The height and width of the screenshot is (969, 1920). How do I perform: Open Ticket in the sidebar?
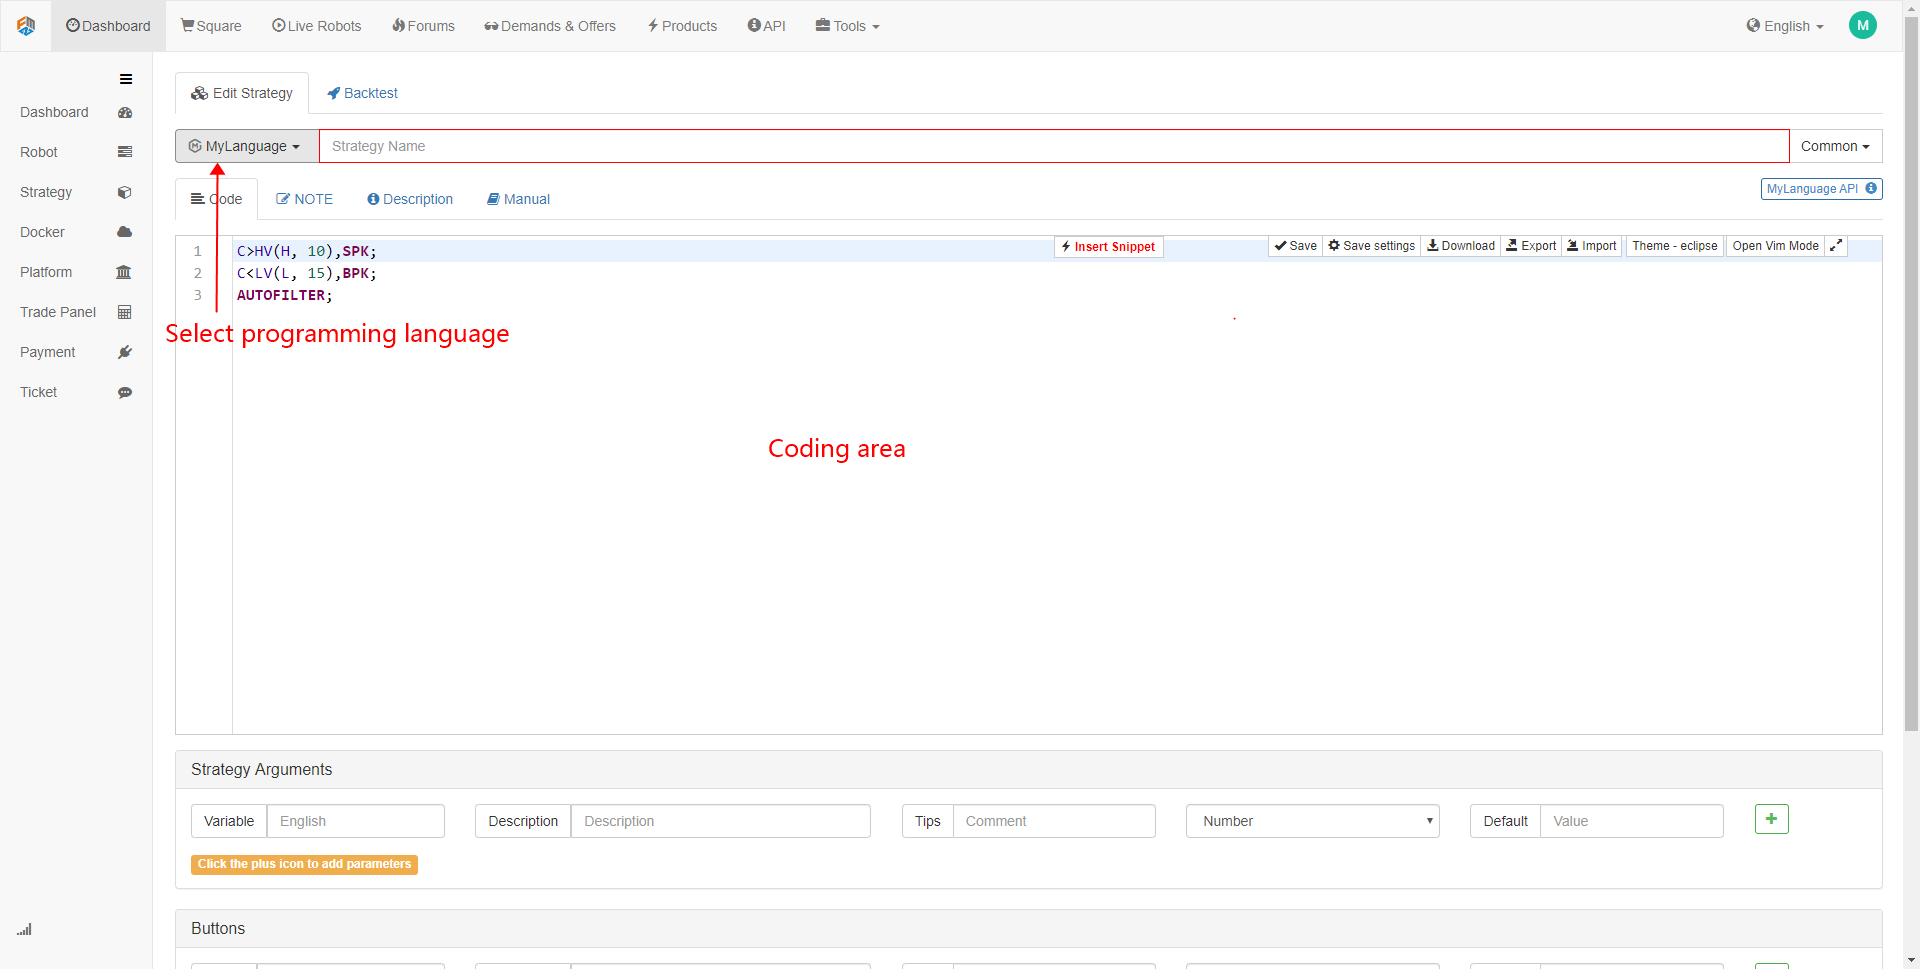click(x=39, y=392)
